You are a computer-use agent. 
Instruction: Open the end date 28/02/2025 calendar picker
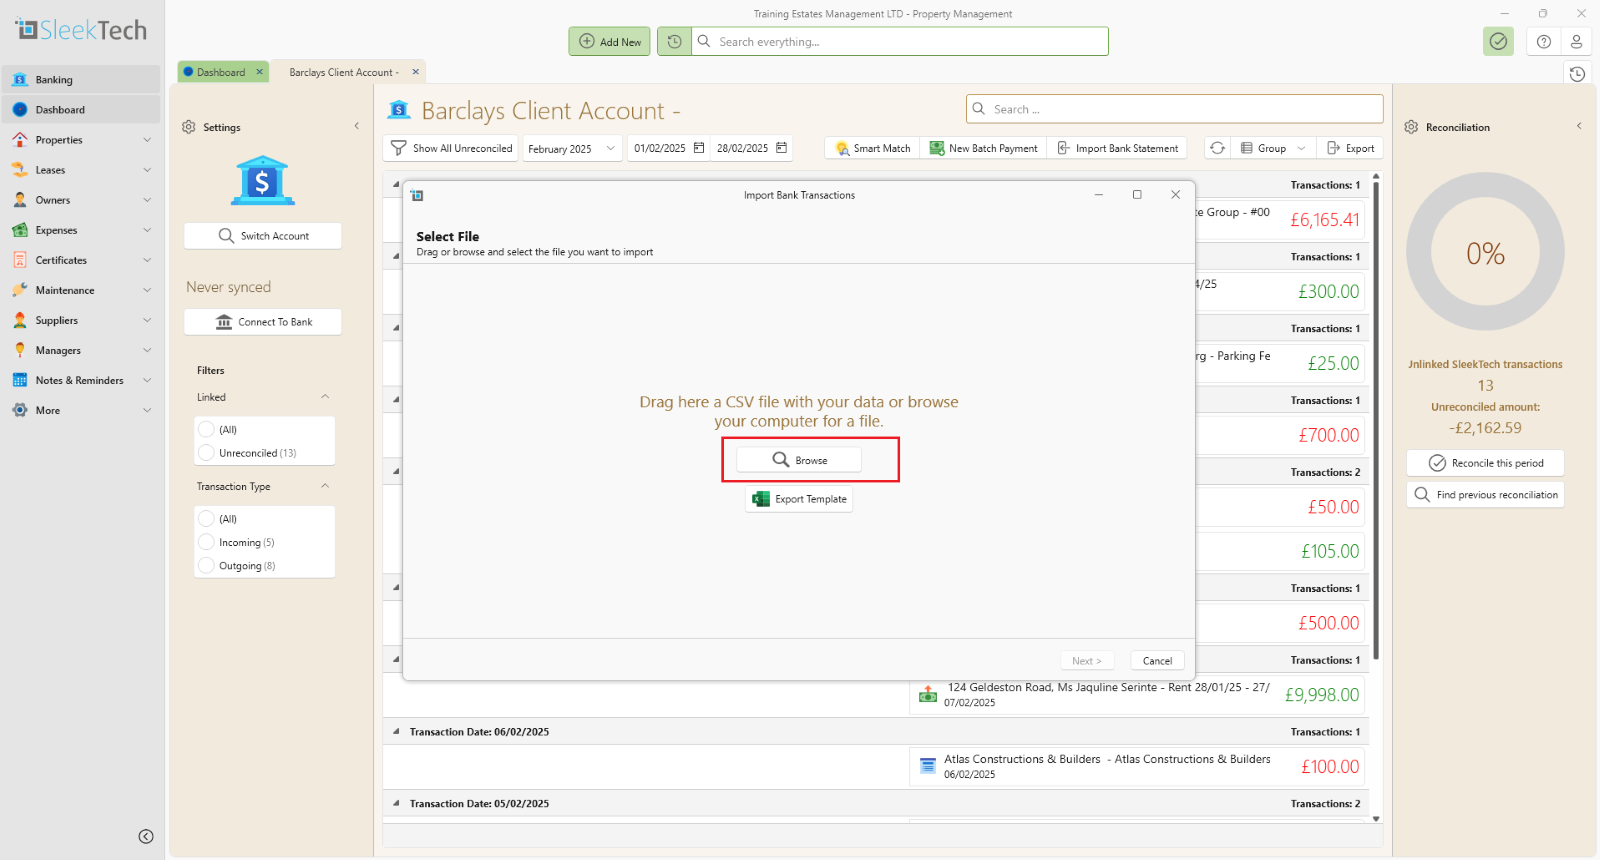coord(782,148)
